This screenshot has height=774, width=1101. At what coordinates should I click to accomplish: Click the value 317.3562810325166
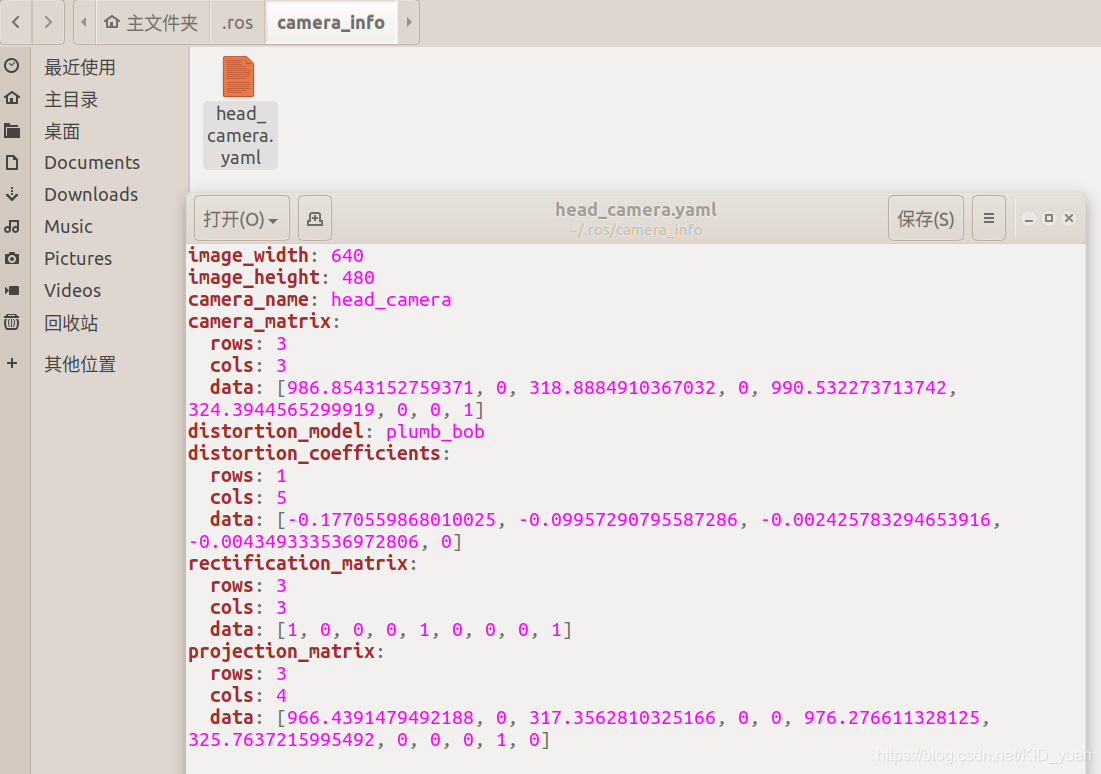click(622, 718)
